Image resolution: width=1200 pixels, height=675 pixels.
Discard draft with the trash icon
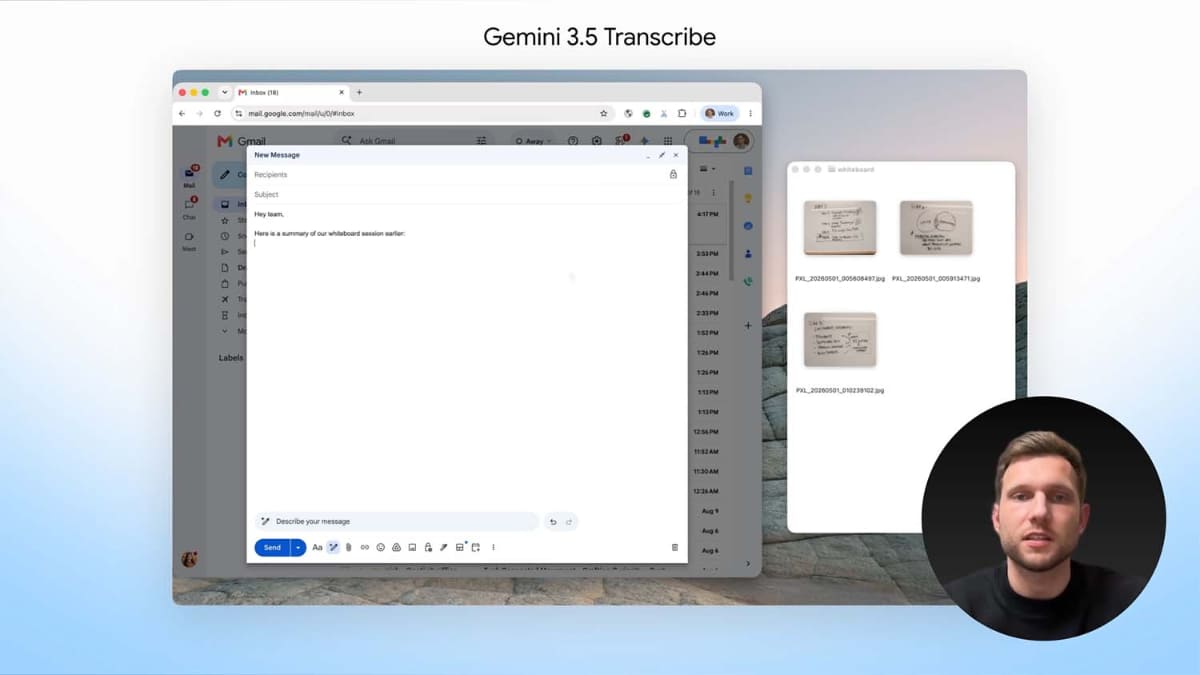click(675, 547)
